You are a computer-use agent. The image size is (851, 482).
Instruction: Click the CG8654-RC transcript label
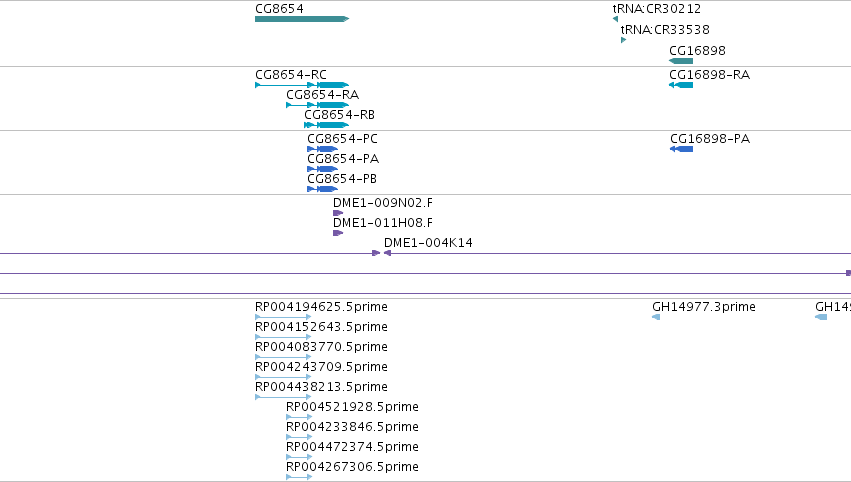291,74
